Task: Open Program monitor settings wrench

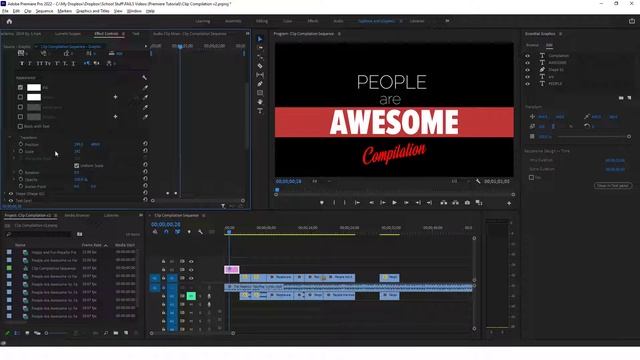Action: click(478, 181)
